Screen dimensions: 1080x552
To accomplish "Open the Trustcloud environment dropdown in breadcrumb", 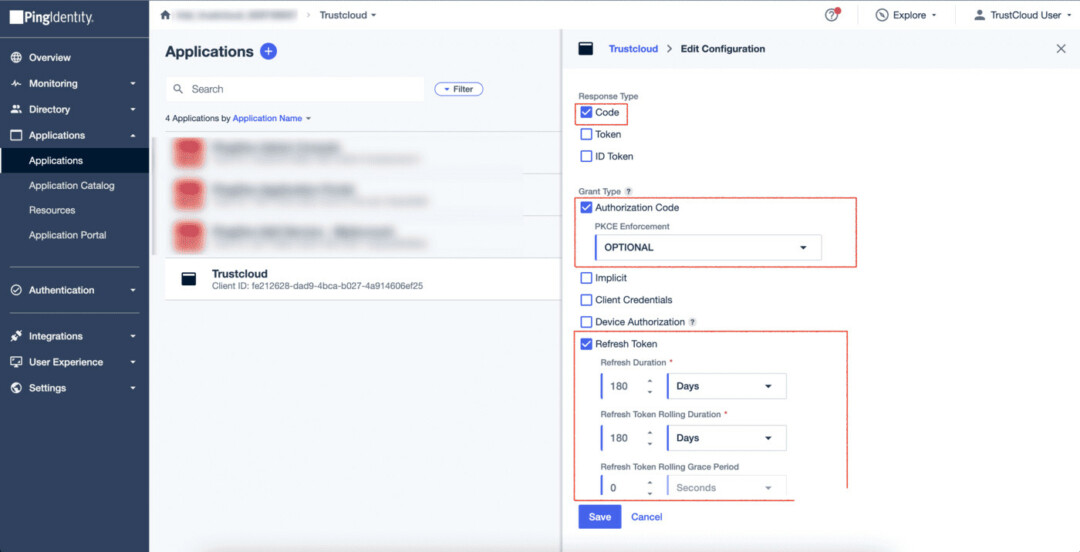I will click(x=348, y=15).
